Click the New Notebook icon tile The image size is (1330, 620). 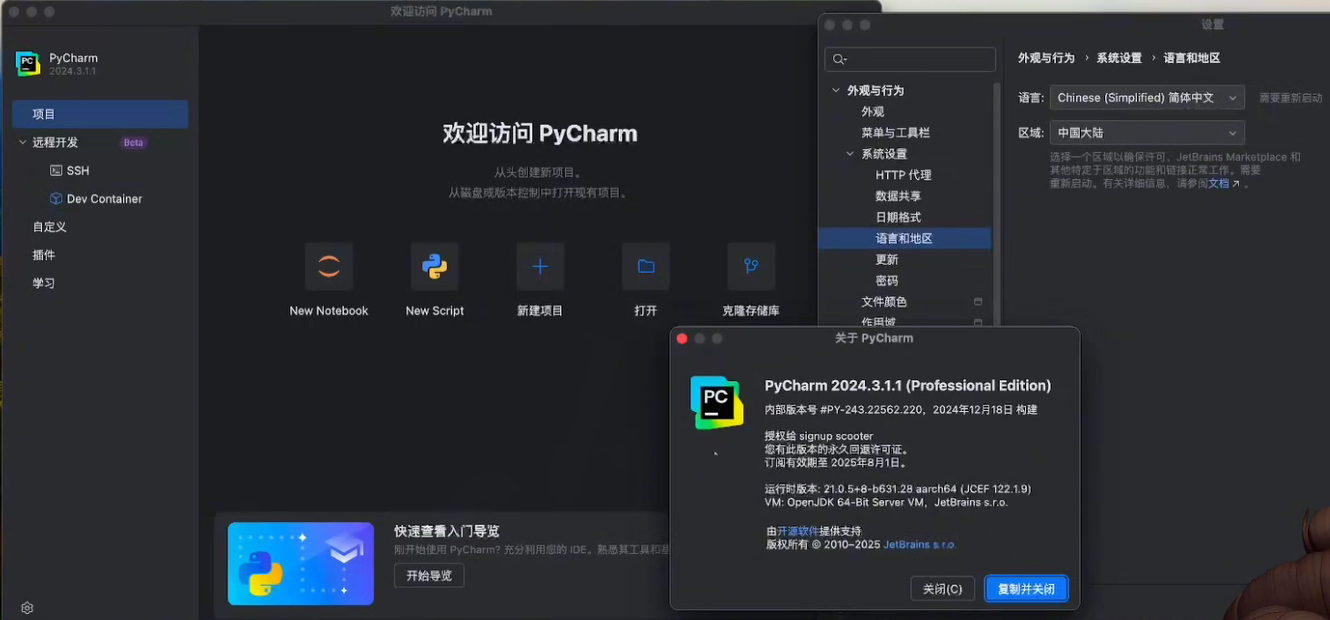[x=329, y=267]
